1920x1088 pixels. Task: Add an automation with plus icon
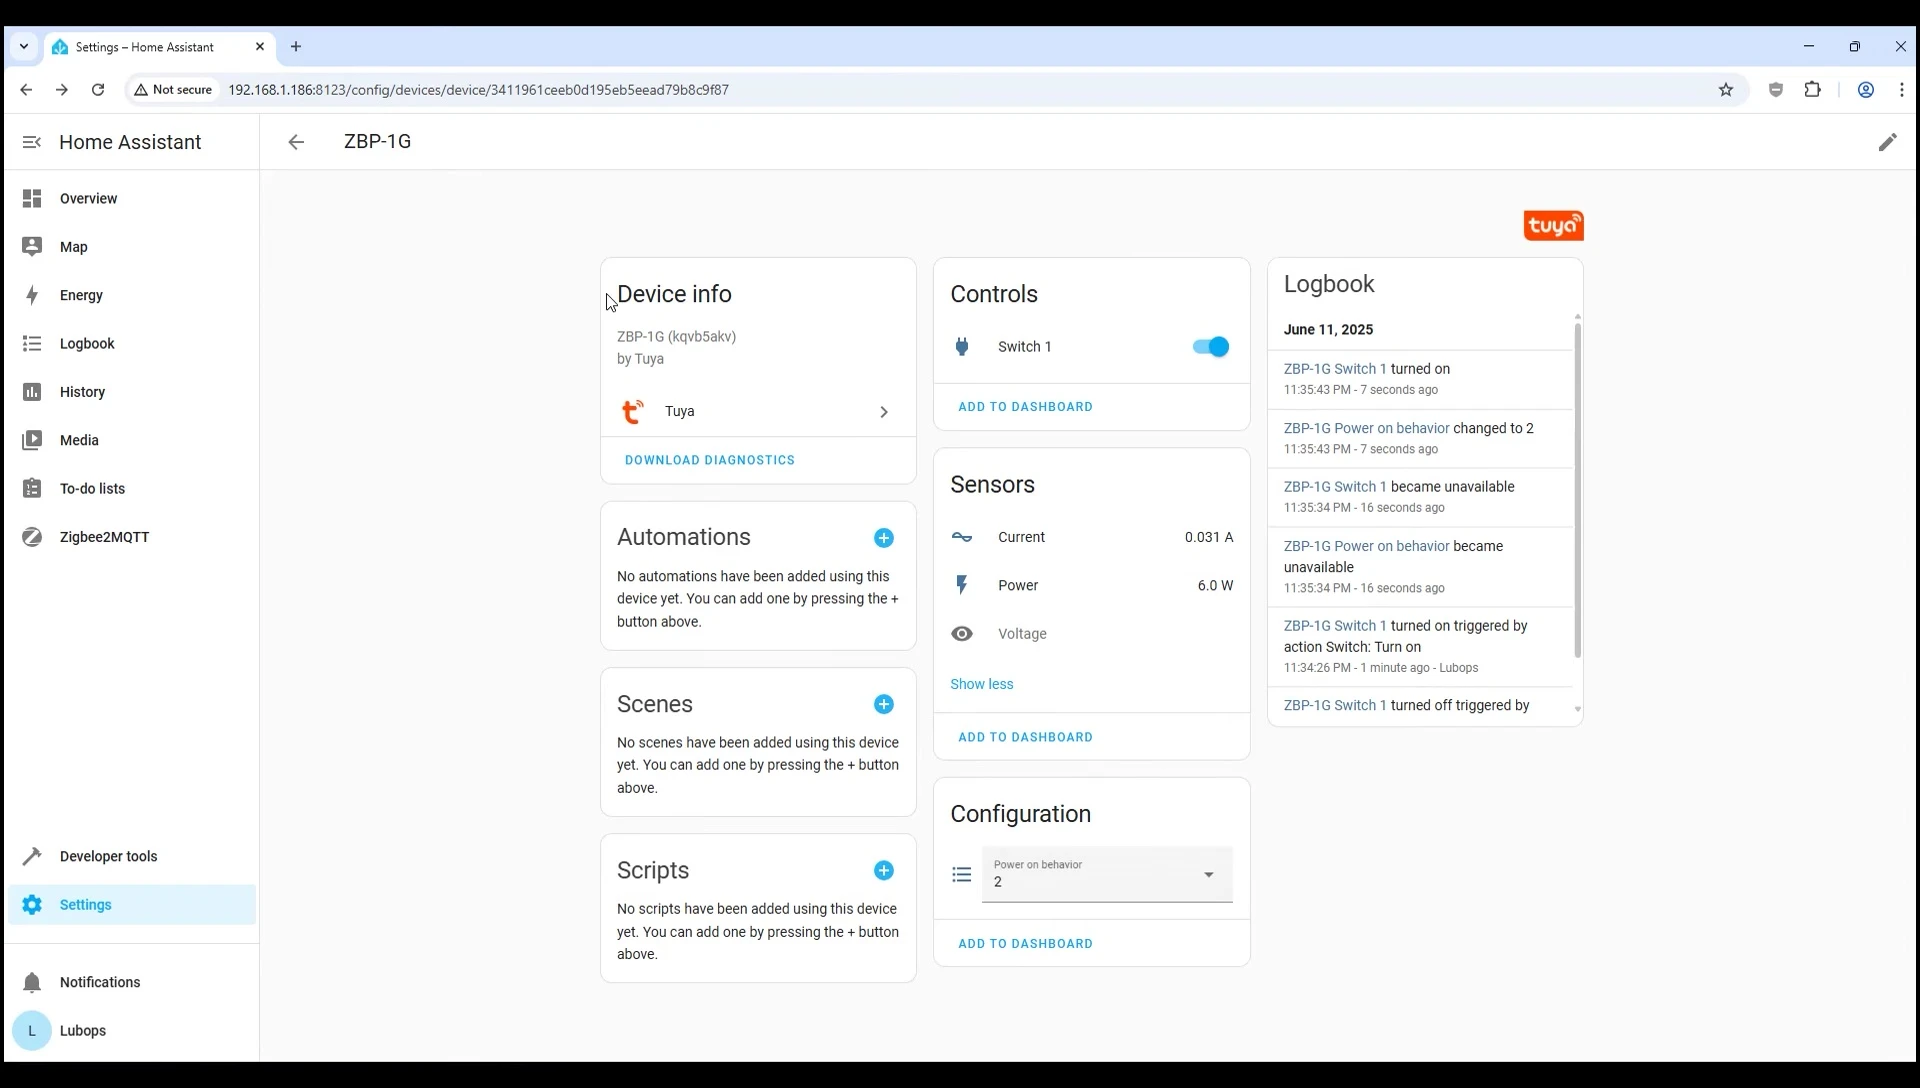884,538
